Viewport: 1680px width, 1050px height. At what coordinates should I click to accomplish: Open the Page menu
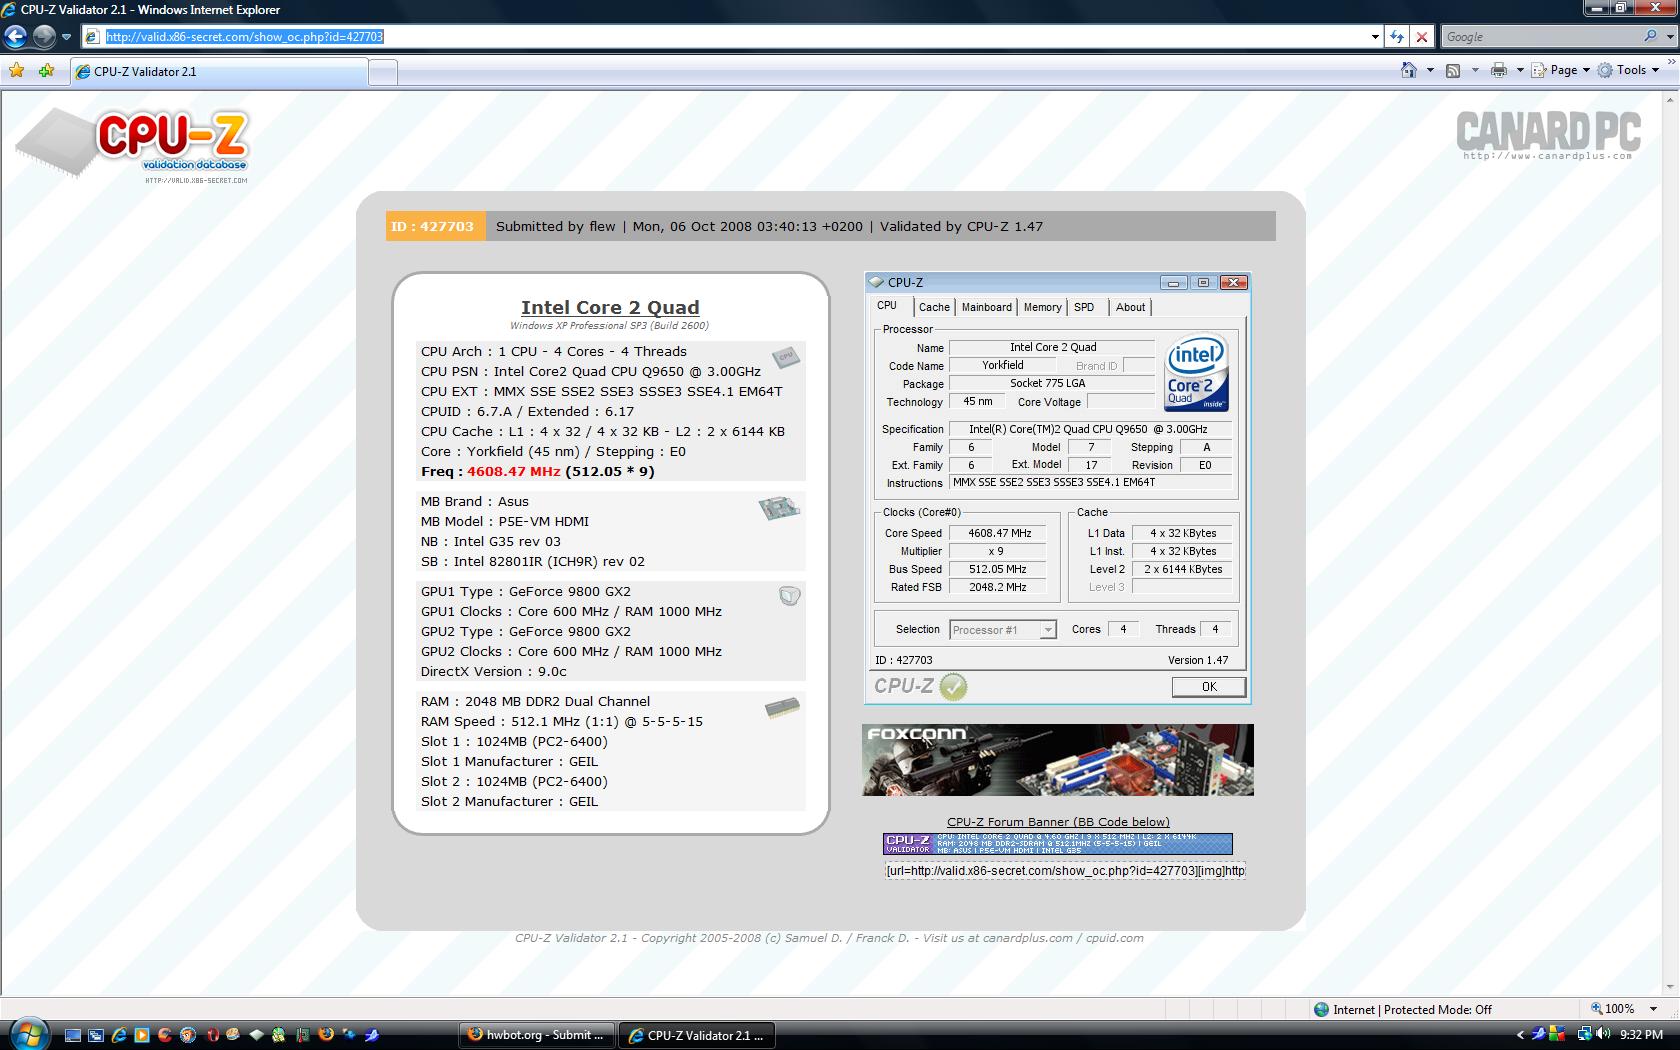coord(1561,70)
